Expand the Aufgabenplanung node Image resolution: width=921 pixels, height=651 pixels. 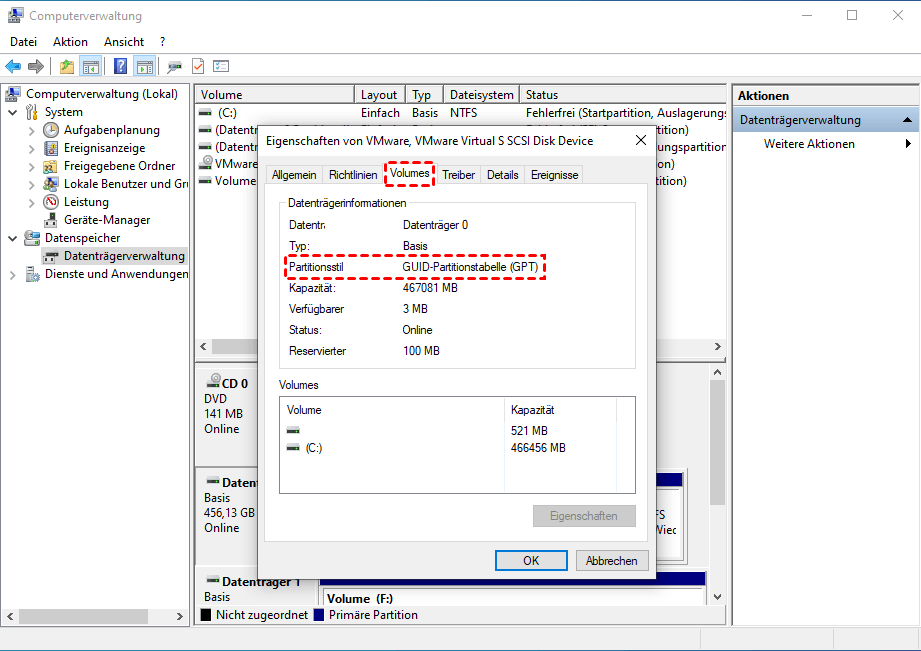coord(32,131)
